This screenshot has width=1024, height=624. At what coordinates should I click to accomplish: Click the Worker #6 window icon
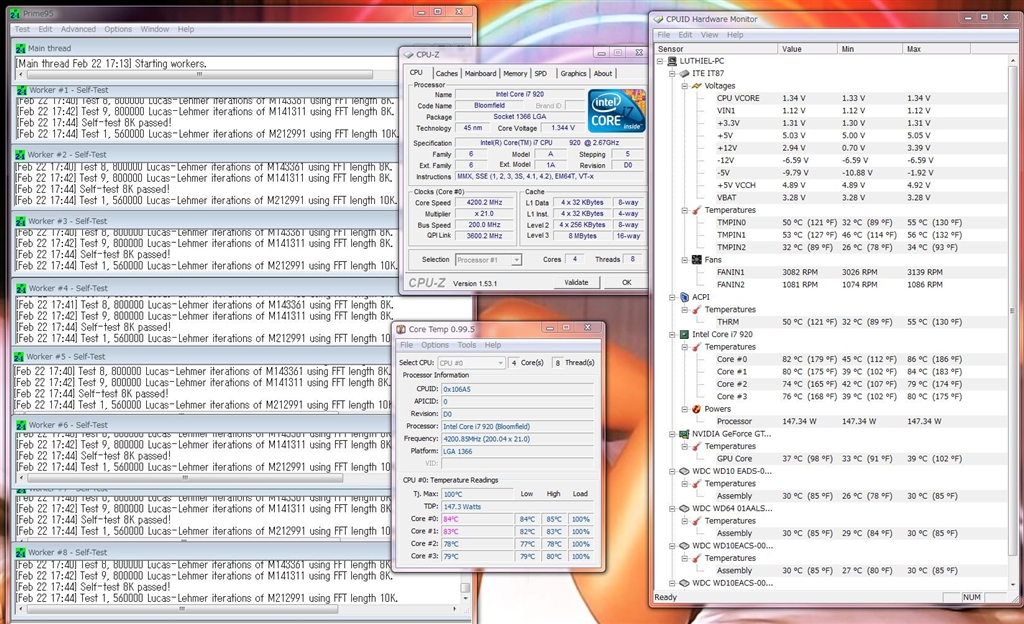[22, 425]
